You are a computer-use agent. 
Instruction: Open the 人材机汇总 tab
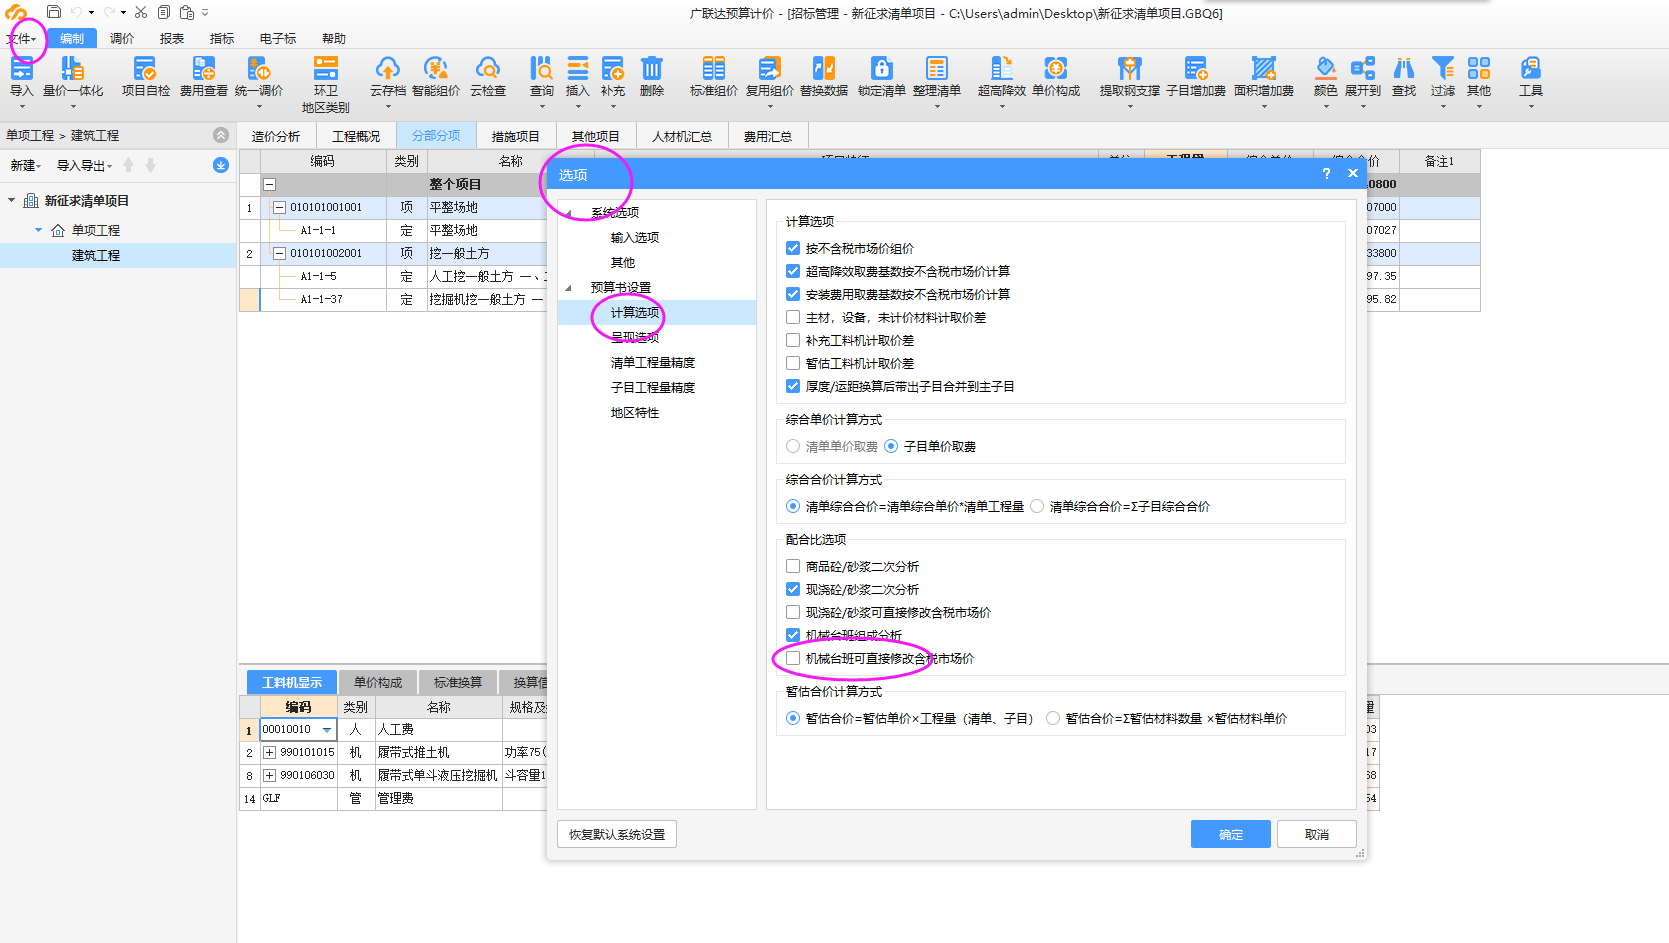(x=682, y=136)
